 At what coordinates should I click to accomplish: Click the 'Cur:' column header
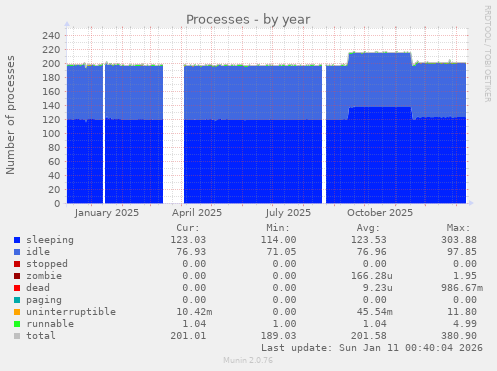(x=188, y=228)
